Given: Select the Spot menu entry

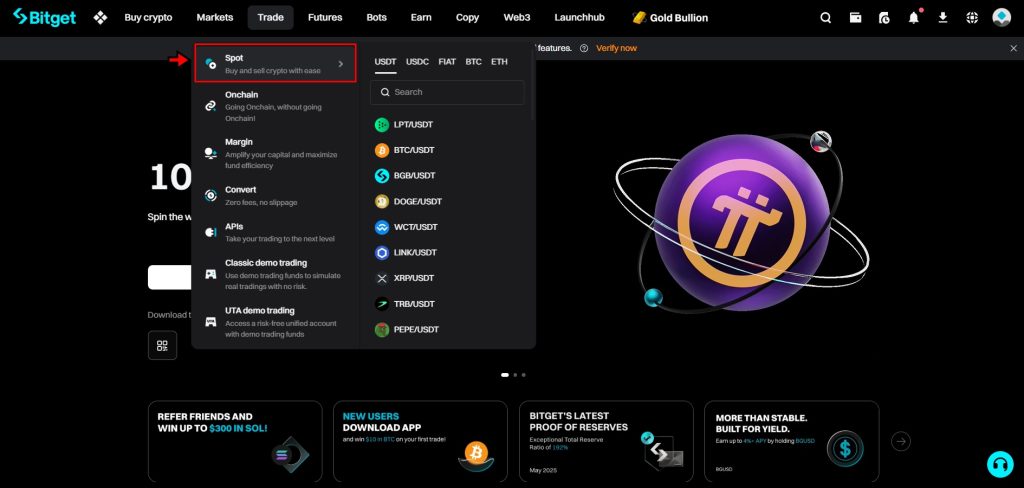Looking at the screenshot, I should click(275, 63).
